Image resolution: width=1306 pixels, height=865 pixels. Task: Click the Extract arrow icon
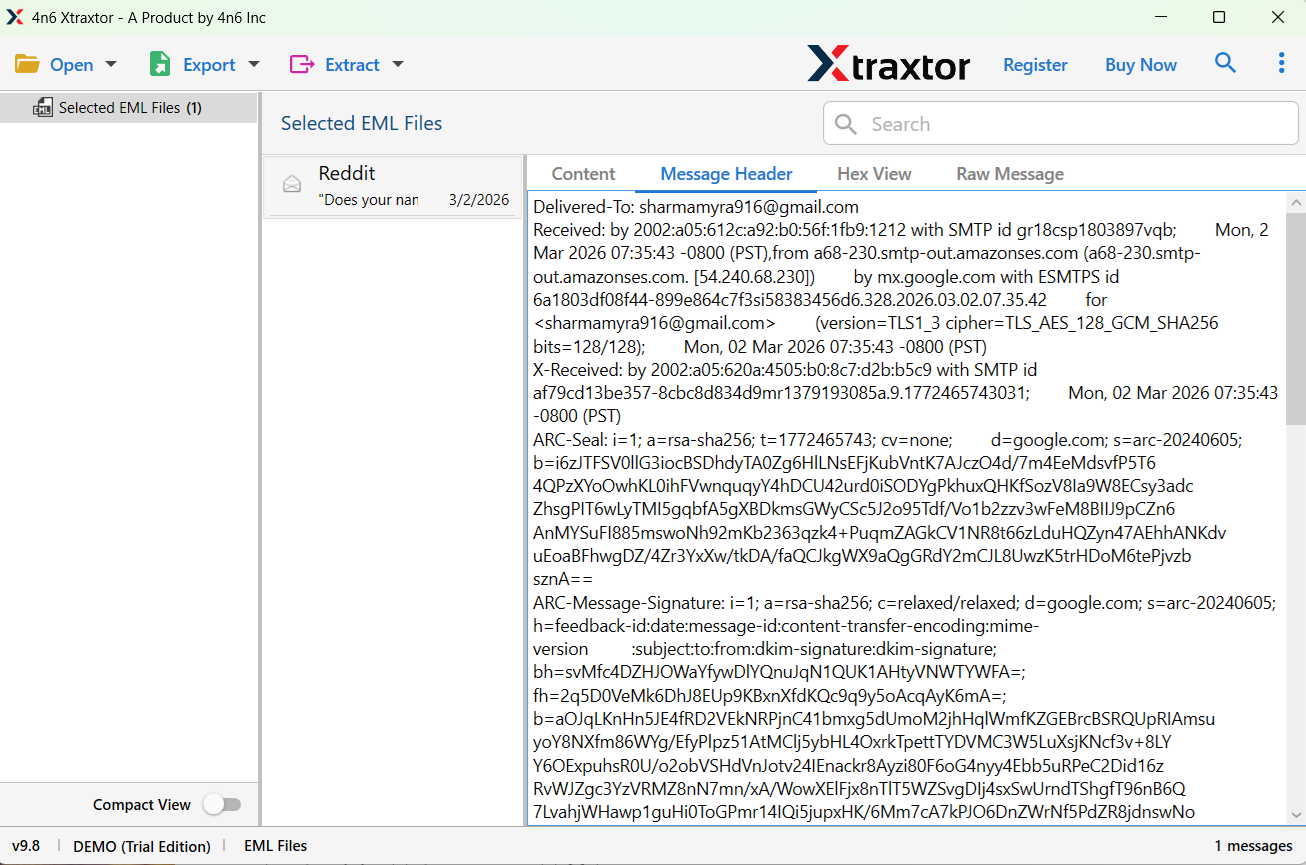[x=302, y=65]
